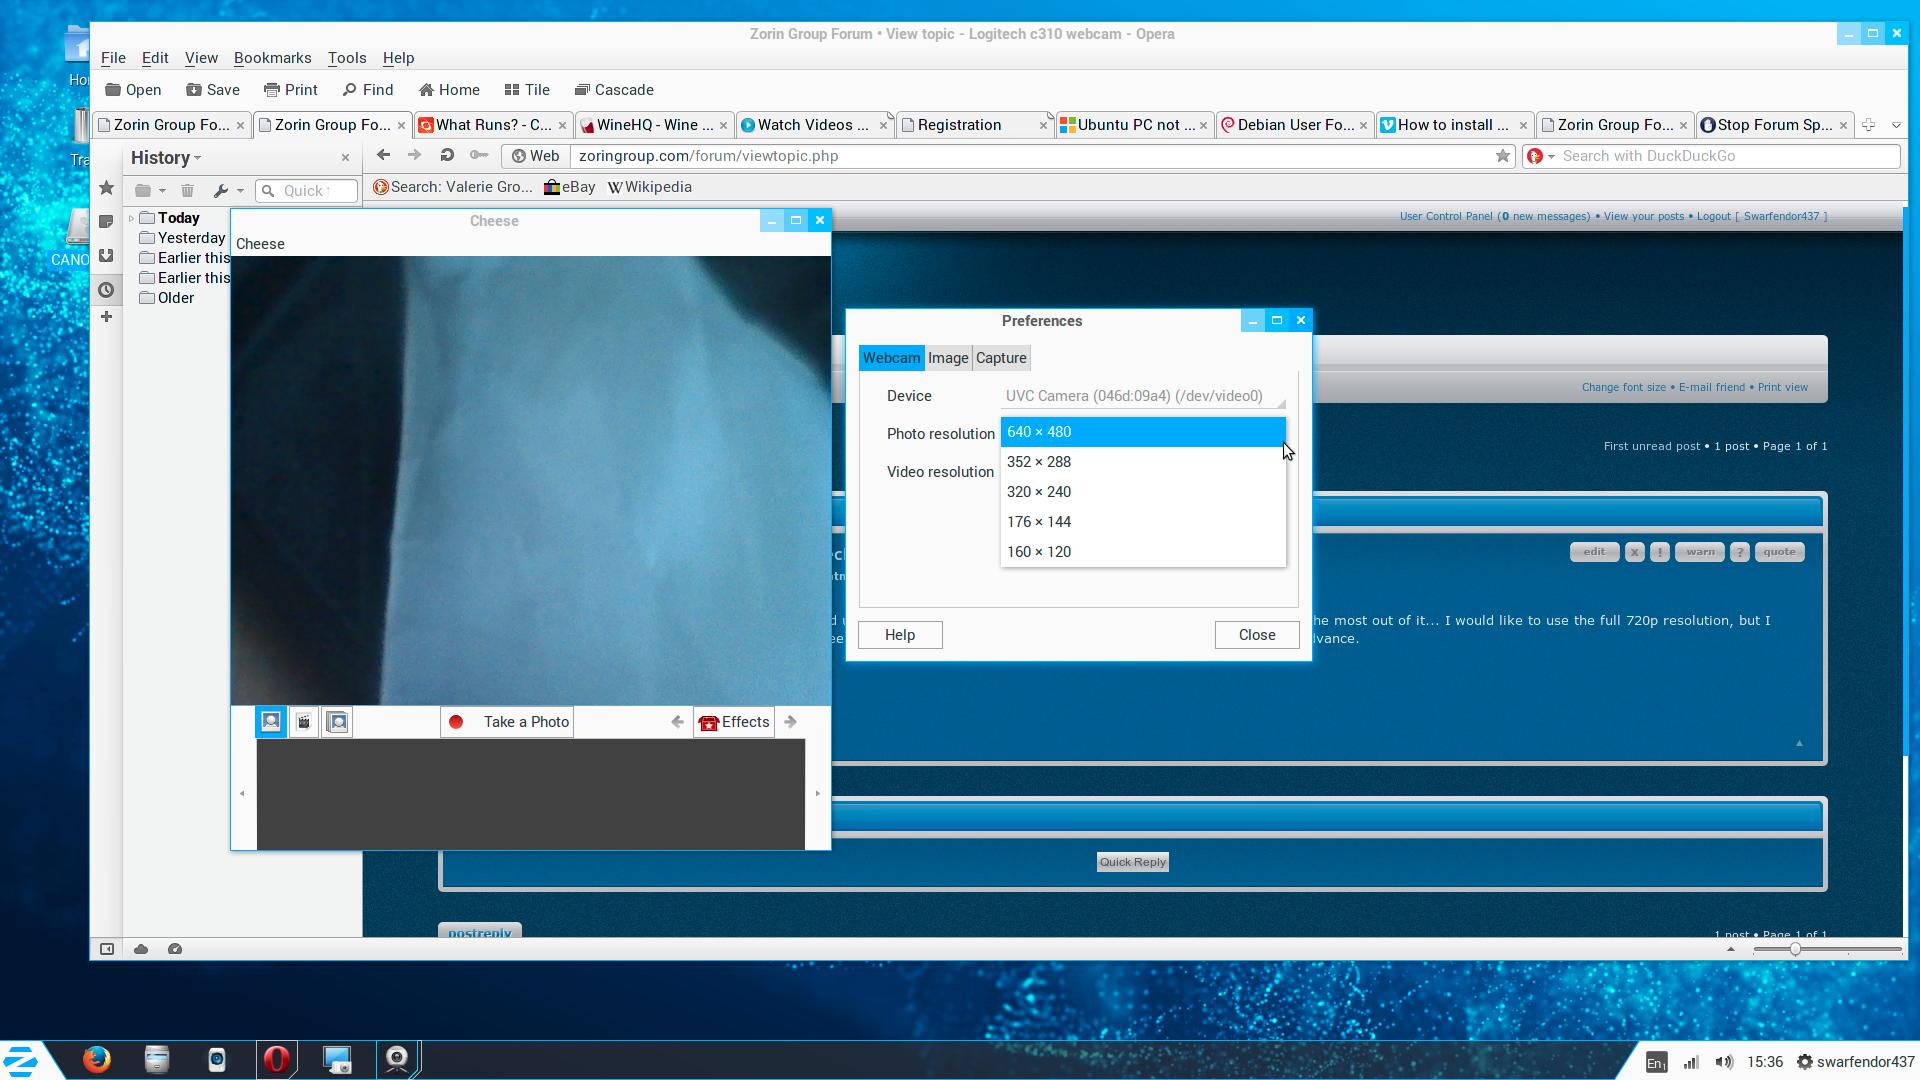Open the wrench view options dropdown
1920x1080 pixels.
[228, 191]
